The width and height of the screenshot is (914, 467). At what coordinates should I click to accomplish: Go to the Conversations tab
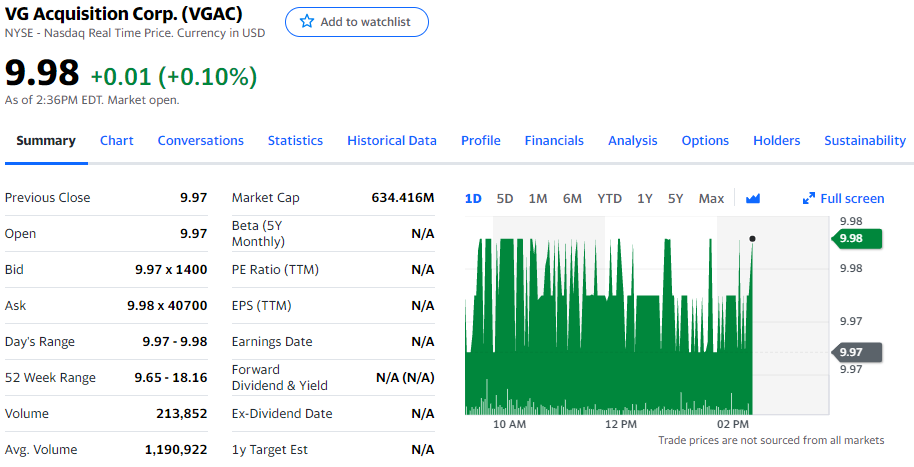pos(201,141)
